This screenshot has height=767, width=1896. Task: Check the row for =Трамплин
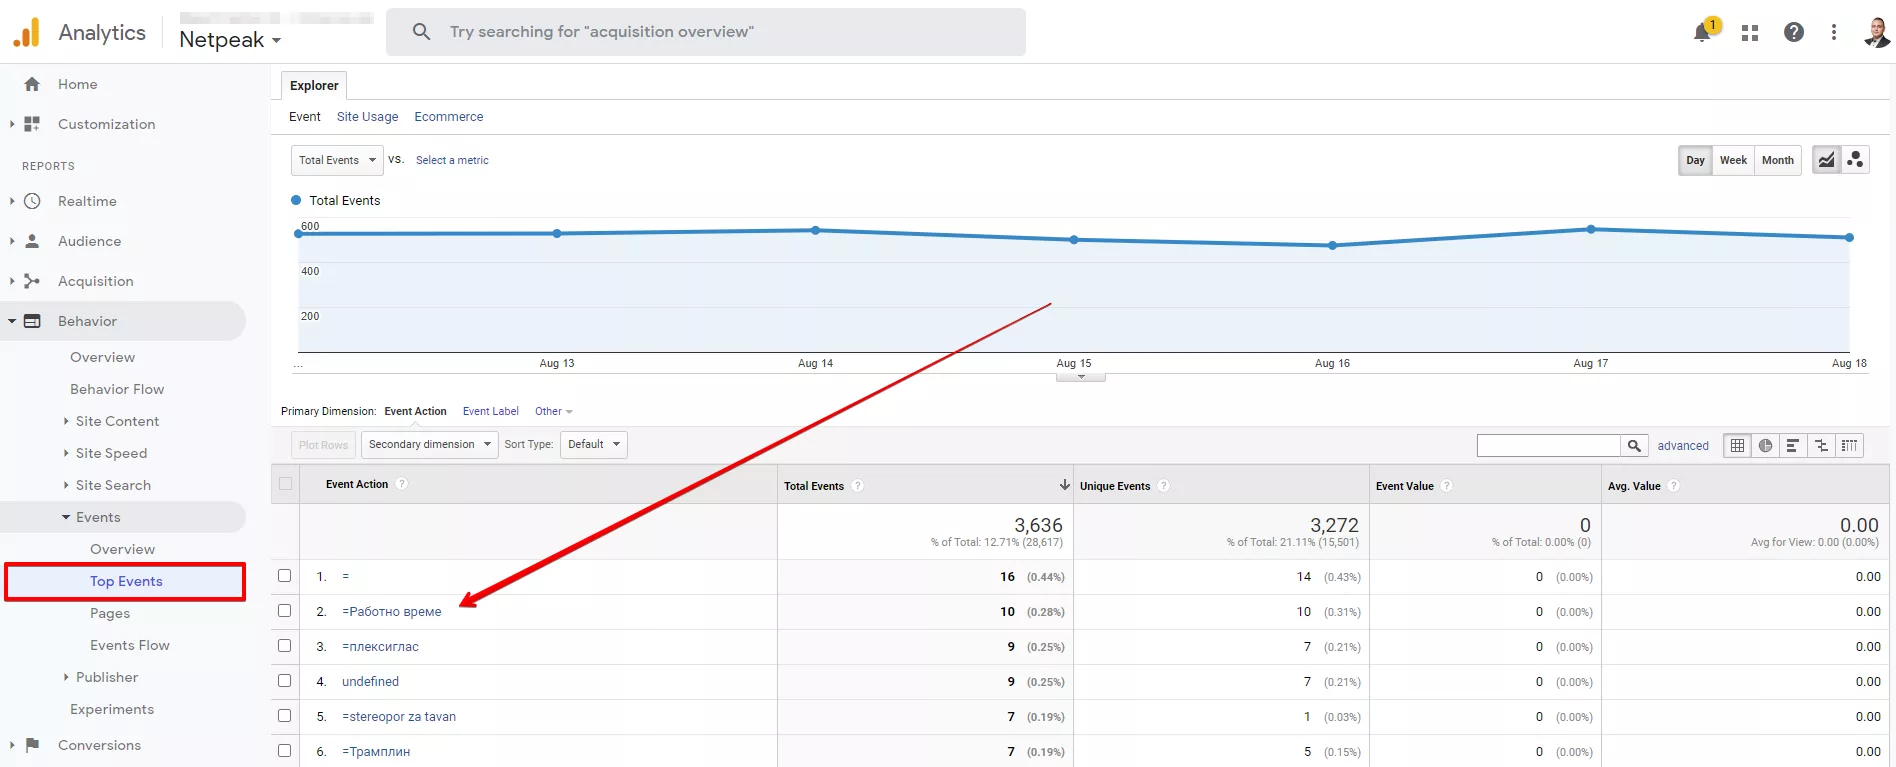285,751
